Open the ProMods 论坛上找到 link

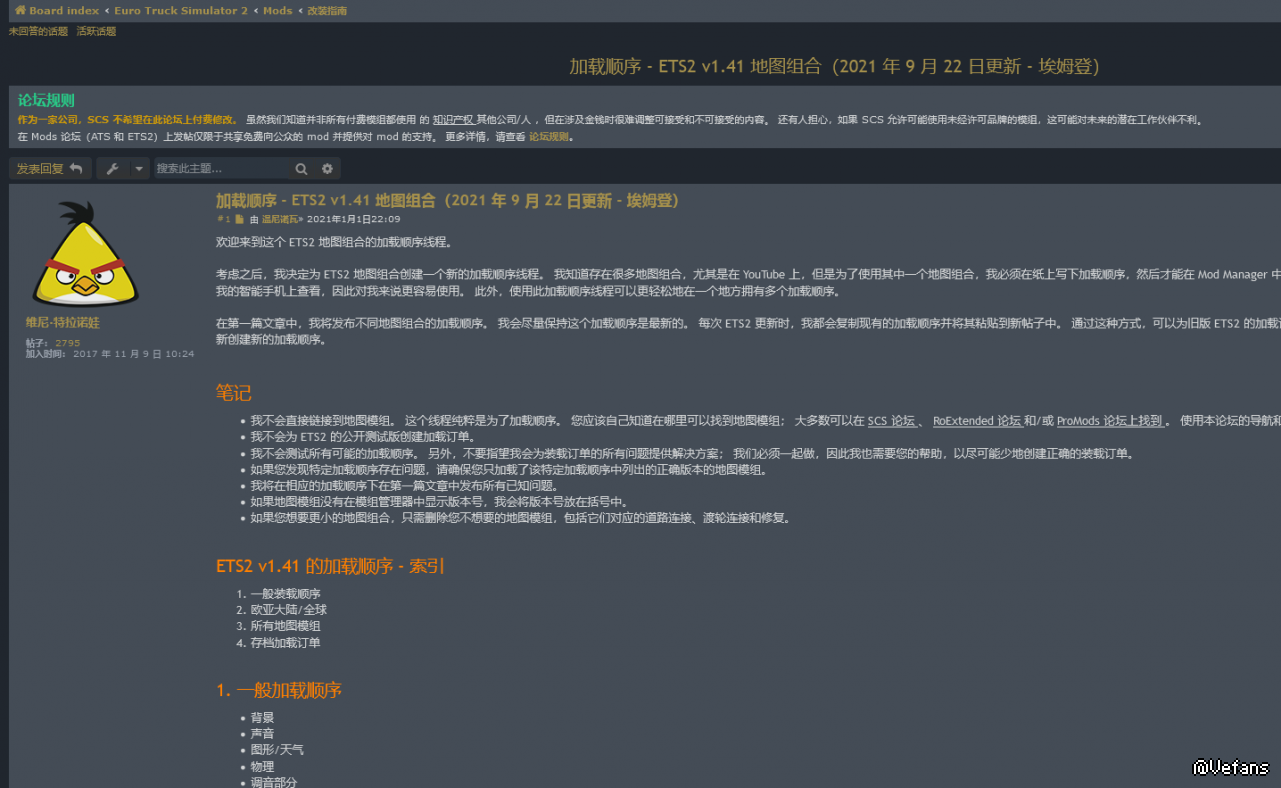[x=1110, y=421]
